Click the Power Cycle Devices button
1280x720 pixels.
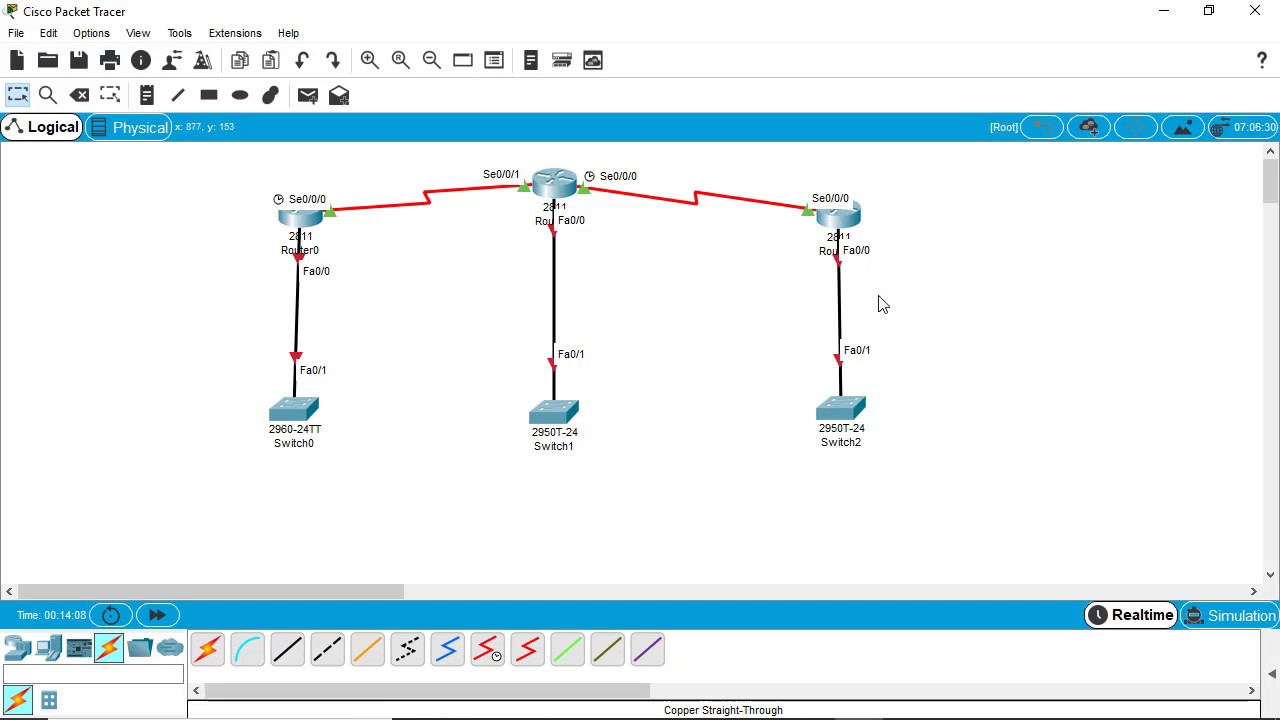pos(111,615)
